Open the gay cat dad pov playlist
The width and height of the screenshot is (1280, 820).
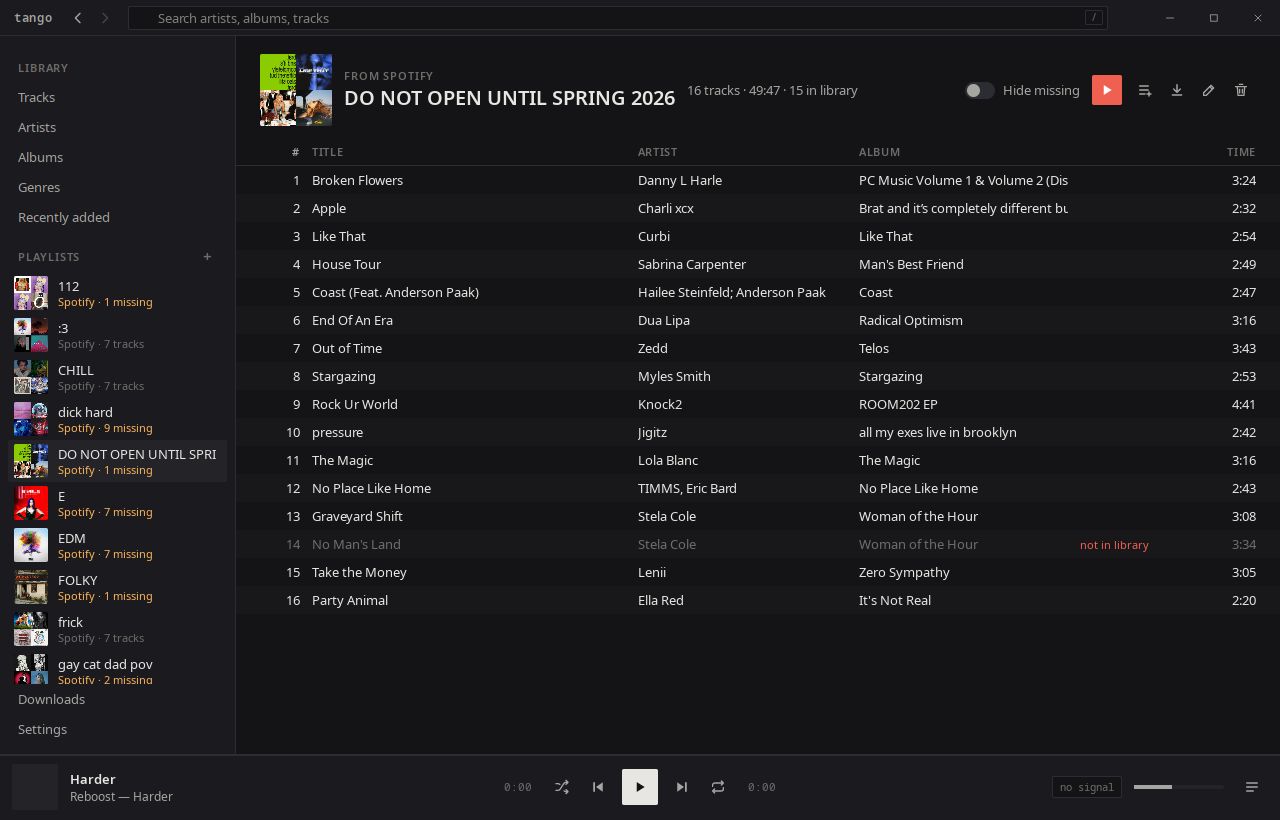tap(118, 668)
